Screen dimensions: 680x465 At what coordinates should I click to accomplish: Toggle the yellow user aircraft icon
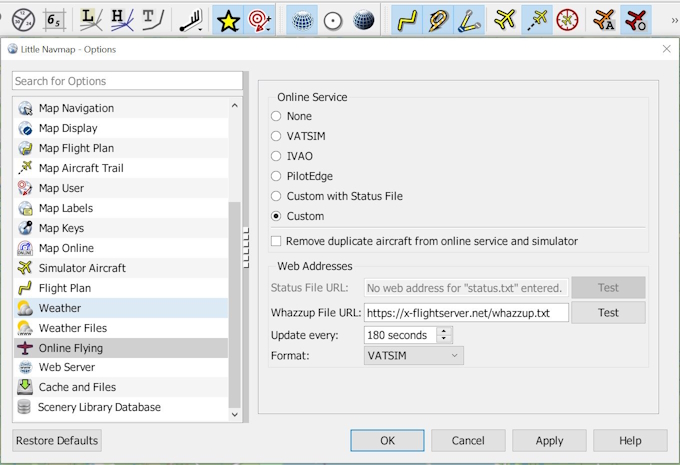[x=505, y=20]
